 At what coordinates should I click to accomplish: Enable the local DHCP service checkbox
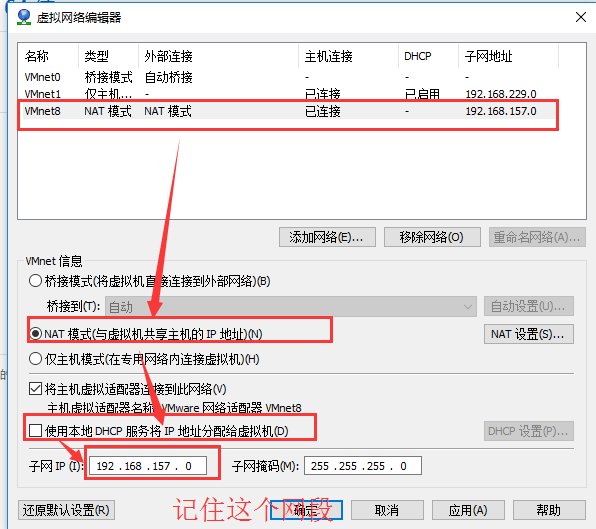click(x=35, y=431)
